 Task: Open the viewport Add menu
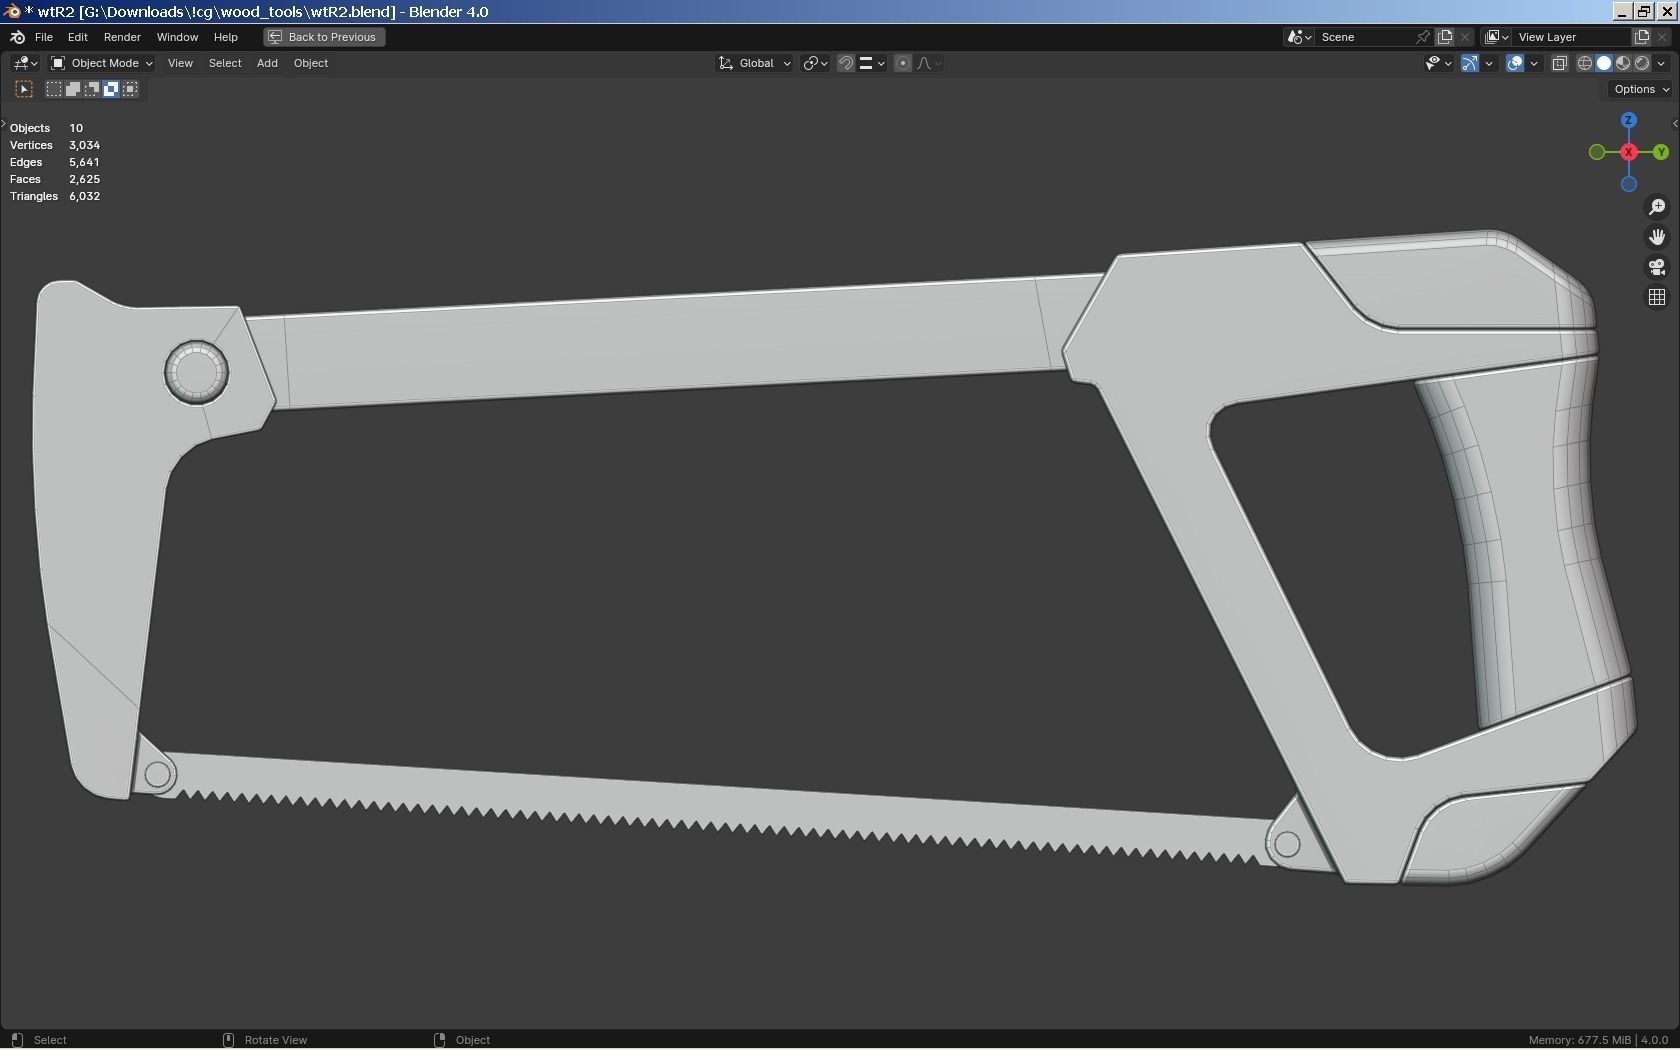pos(267,63)
